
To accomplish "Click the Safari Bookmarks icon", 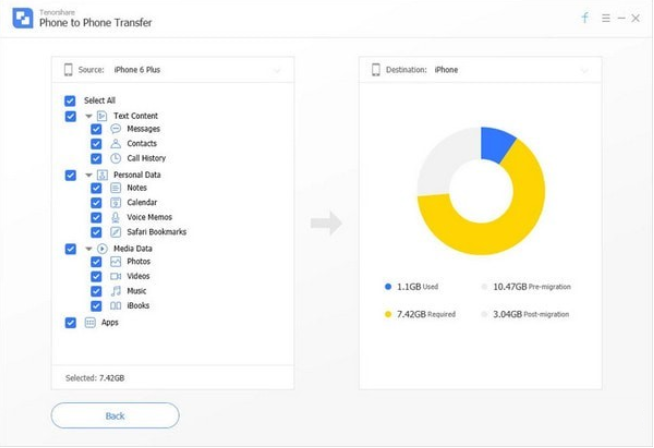I will click(116, 232).
